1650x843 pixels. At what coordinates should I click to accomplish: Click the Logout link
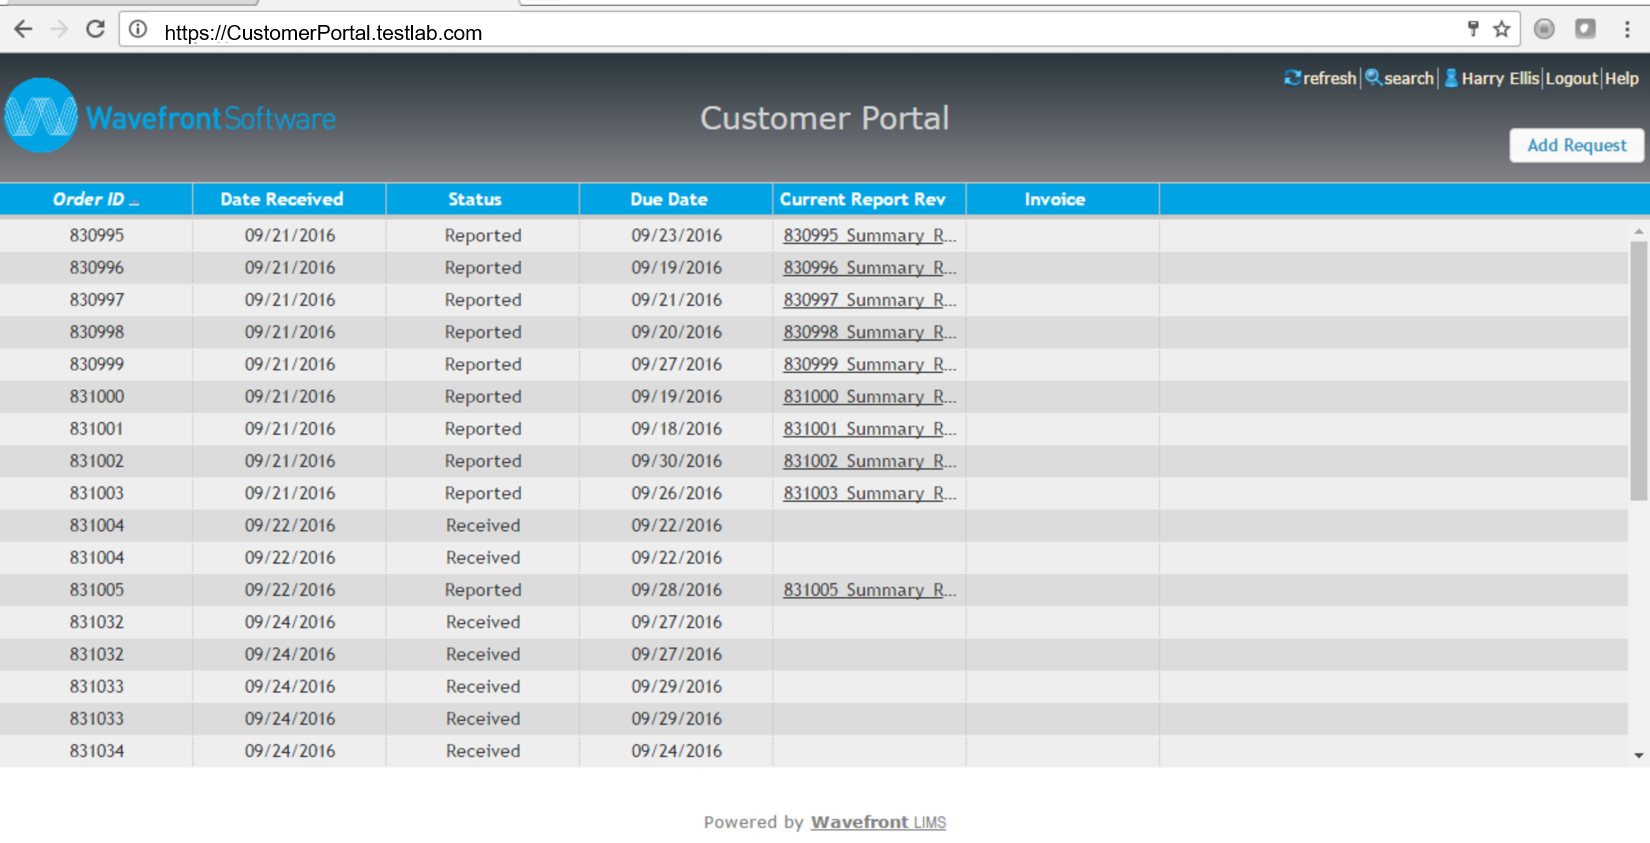(1572, 78)
